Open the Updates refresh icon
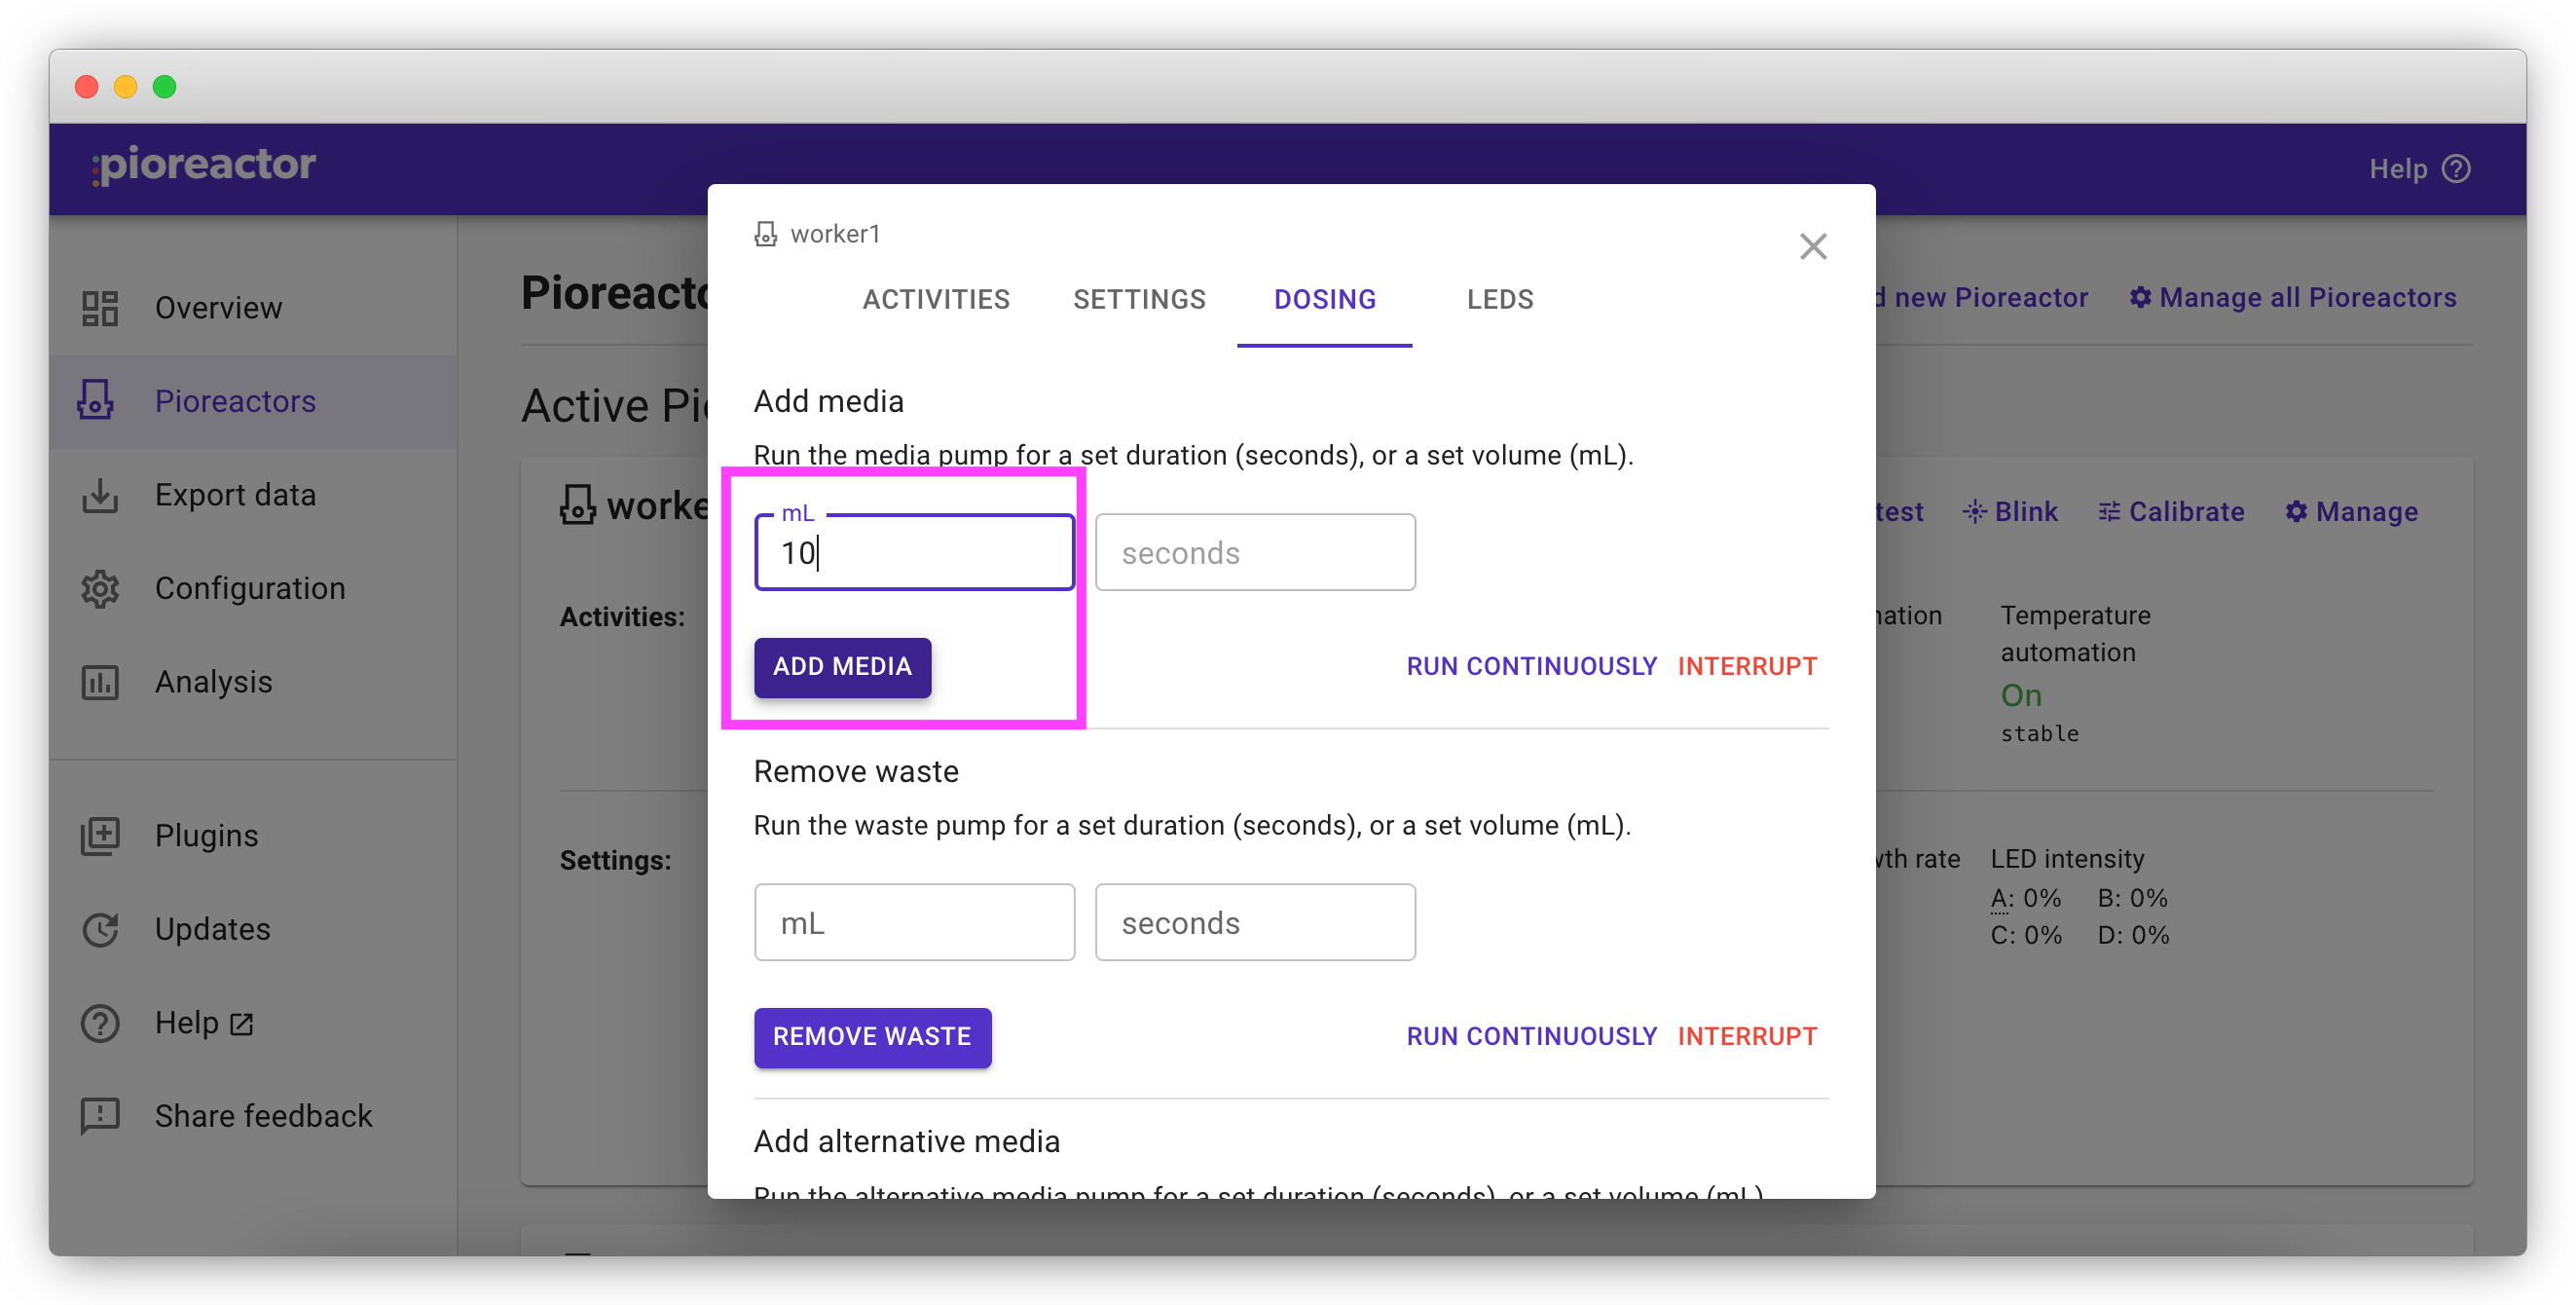Screen dimensions: 2576x1305 (100, 929)
